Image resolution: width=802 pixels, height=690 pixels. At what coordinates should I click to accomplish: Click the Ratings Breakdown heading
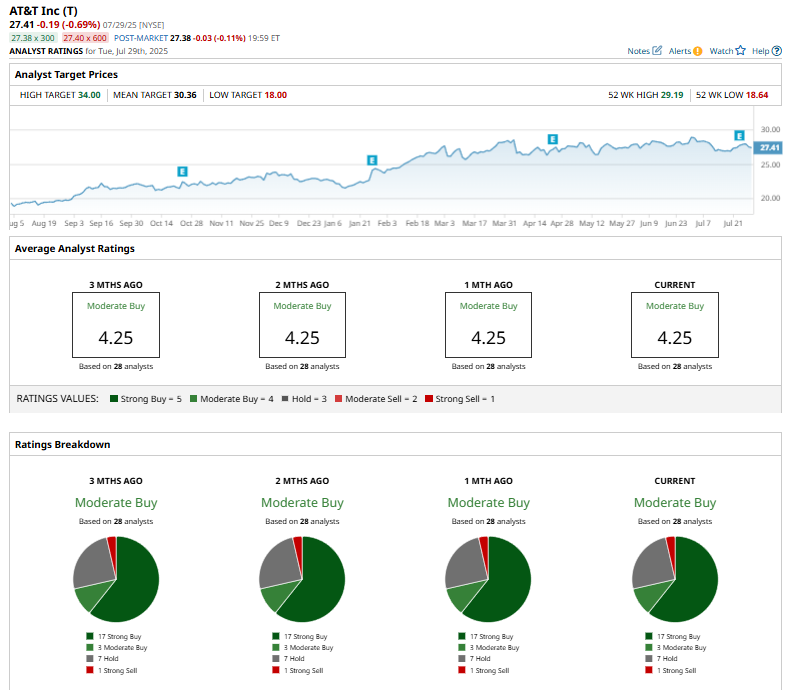pyautogui.click(x=62, y=444)
